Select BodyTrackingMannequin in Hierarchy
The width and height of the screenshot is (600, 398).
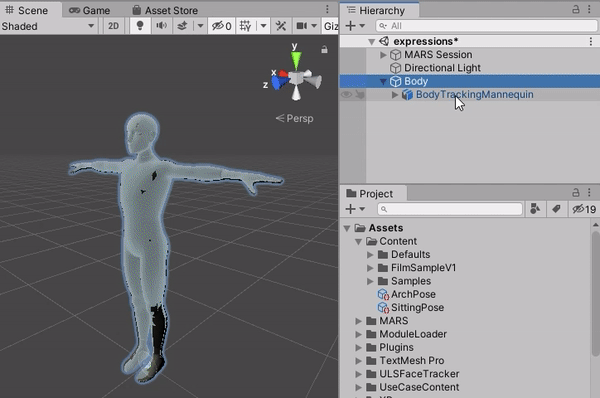[474, 95]
